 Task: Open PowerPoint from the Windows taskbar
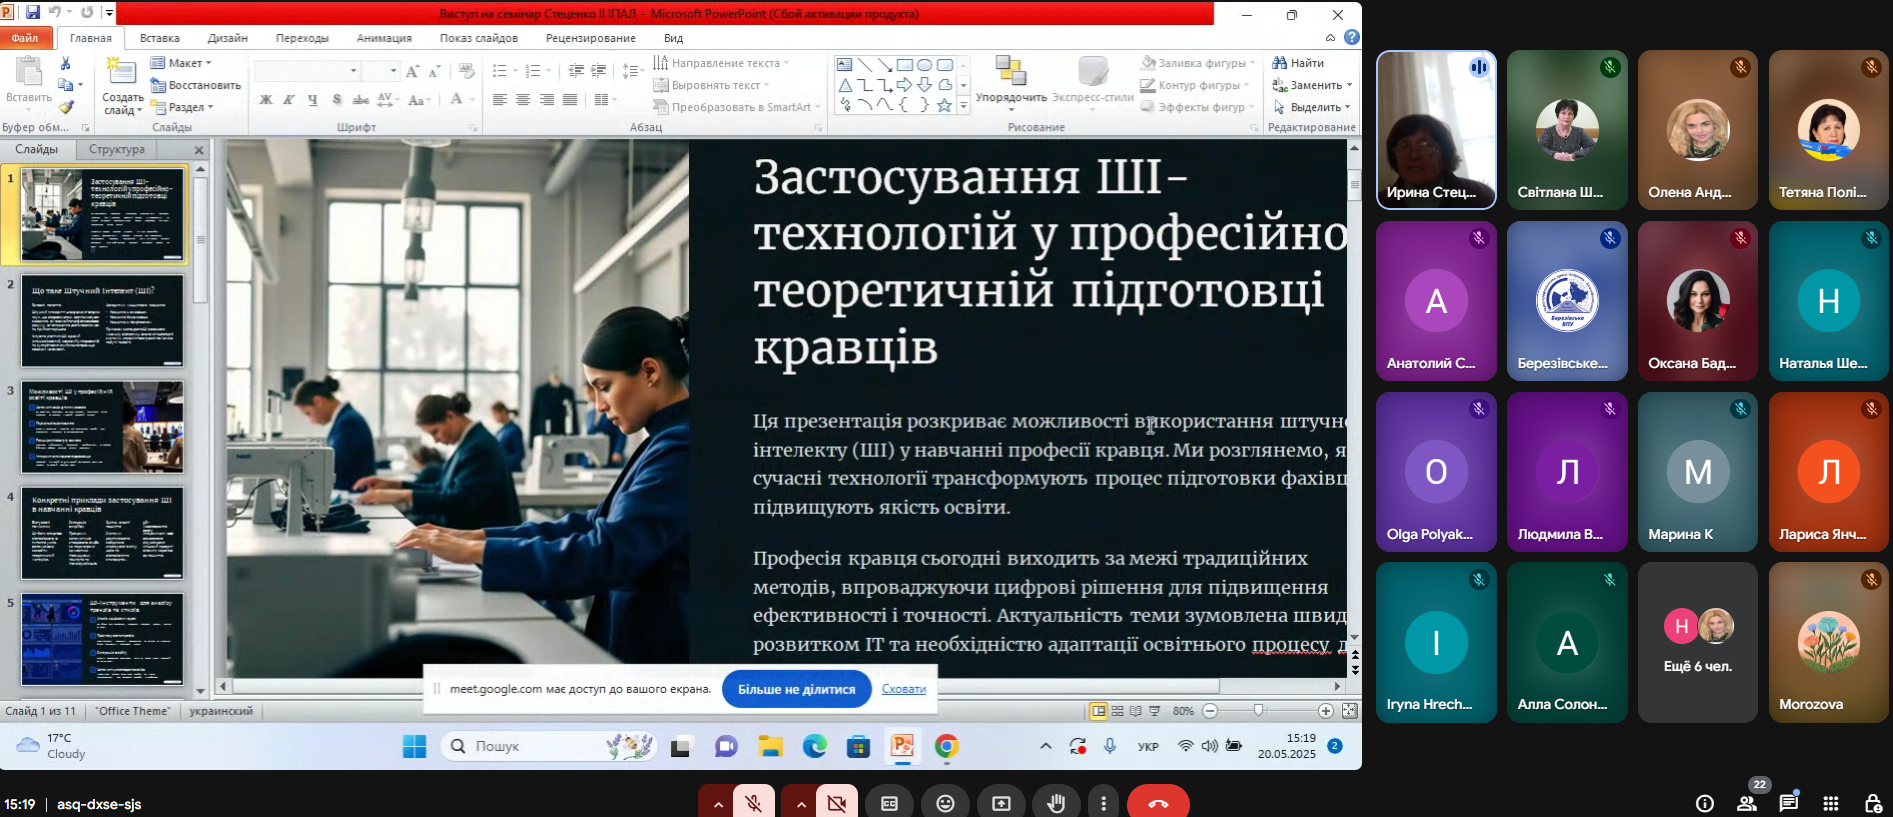pyautogui.click(x=903, y=746)
